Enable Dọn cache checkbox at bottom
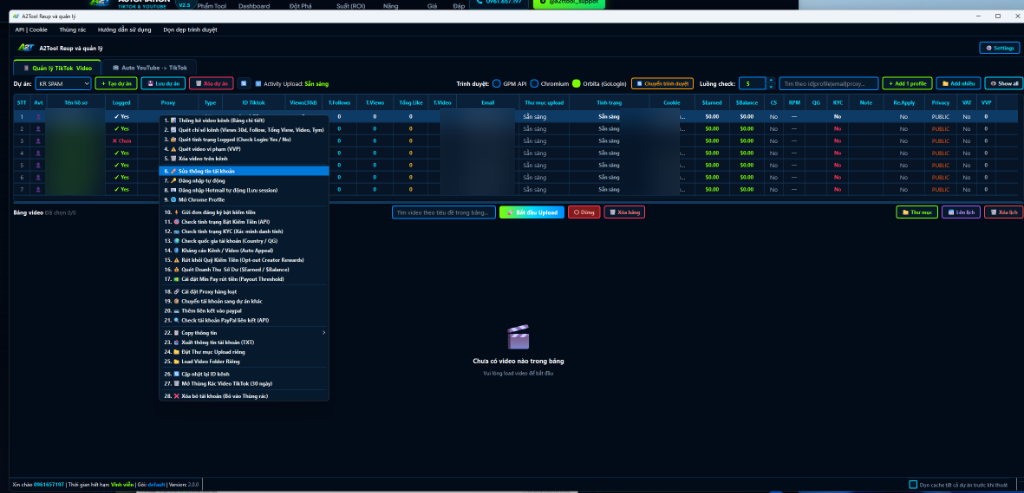The width and height of the screenshot is (1024, 493). tap(913, 485)
